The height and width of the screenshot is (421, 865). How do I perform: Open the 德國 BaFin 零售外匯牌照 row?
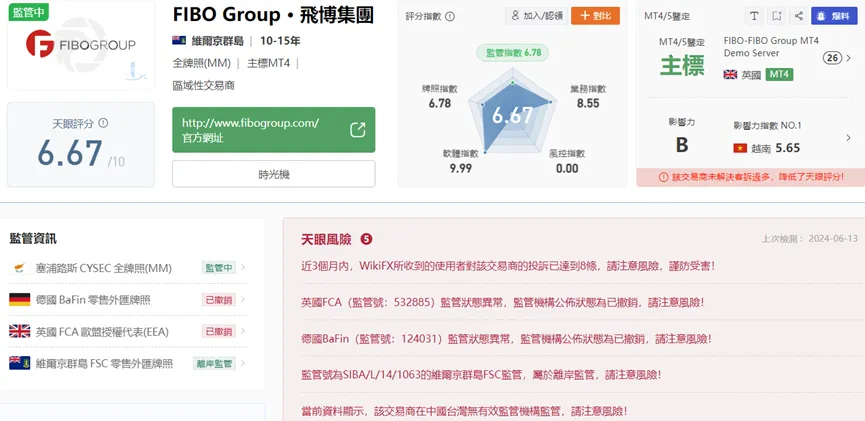(x=128, y=300)
